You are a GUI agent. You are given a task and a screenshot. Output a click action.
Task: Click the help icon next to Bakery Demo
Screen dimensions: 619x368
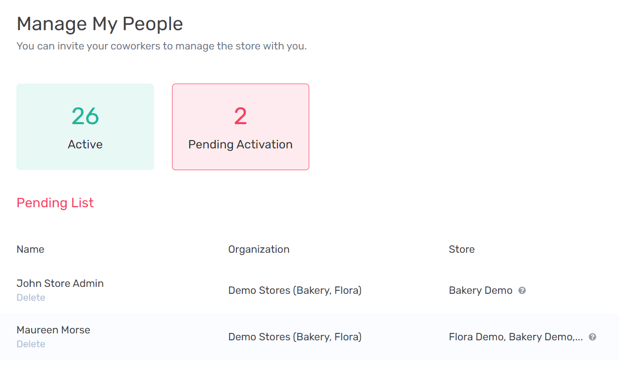[522, 291]
